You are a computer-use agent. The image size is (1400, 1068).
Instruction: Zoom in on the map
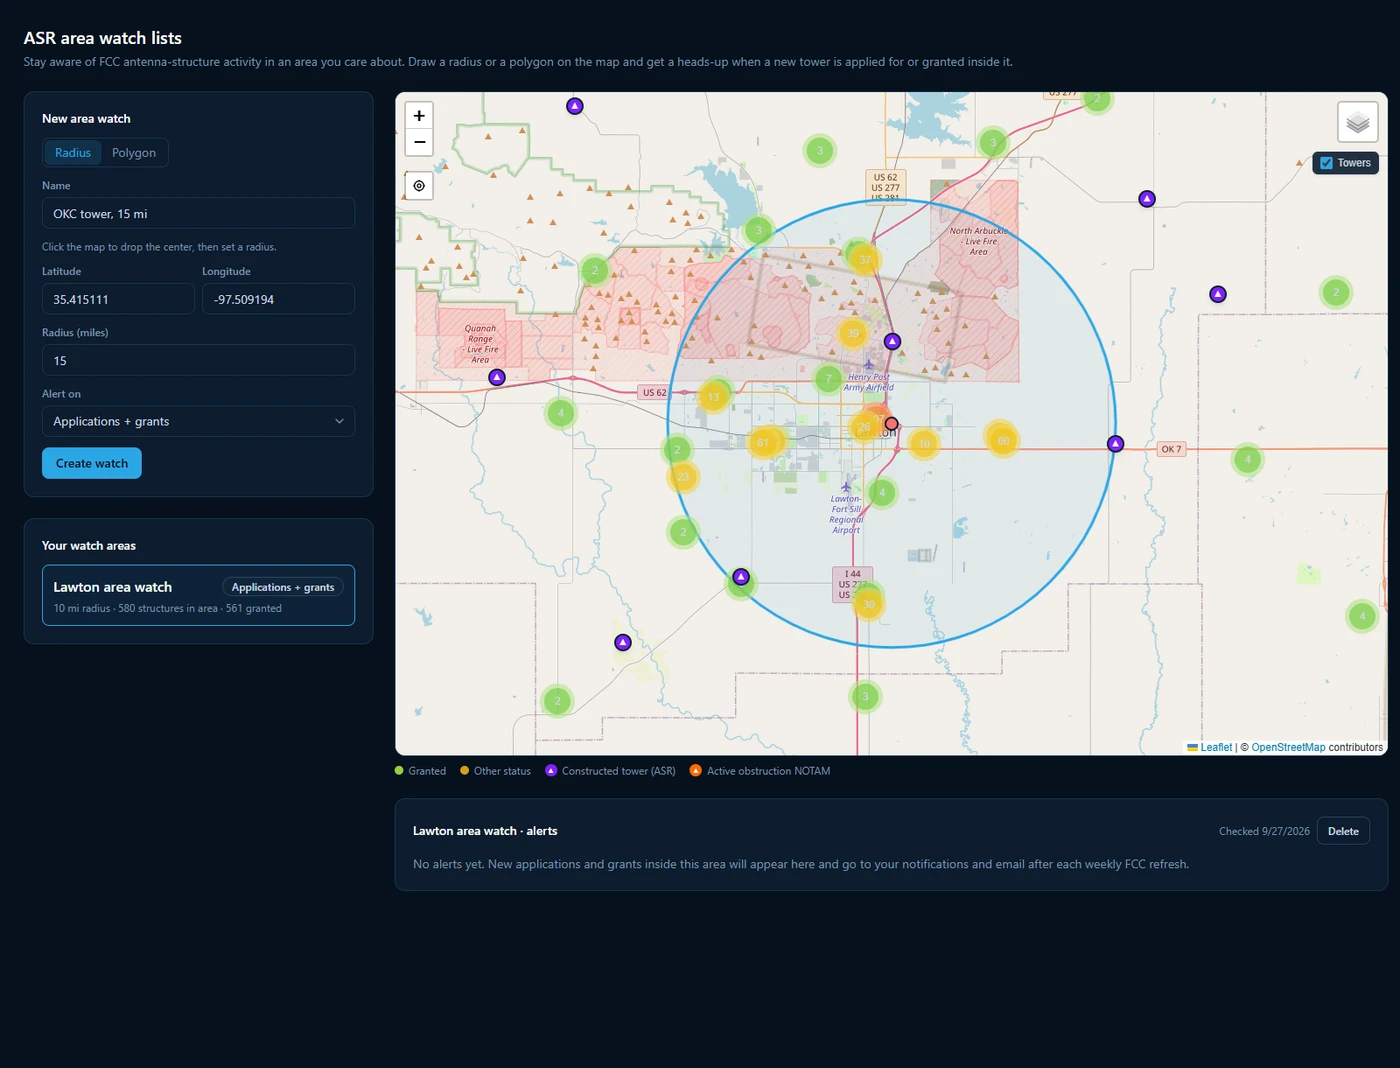coord(419,116)
